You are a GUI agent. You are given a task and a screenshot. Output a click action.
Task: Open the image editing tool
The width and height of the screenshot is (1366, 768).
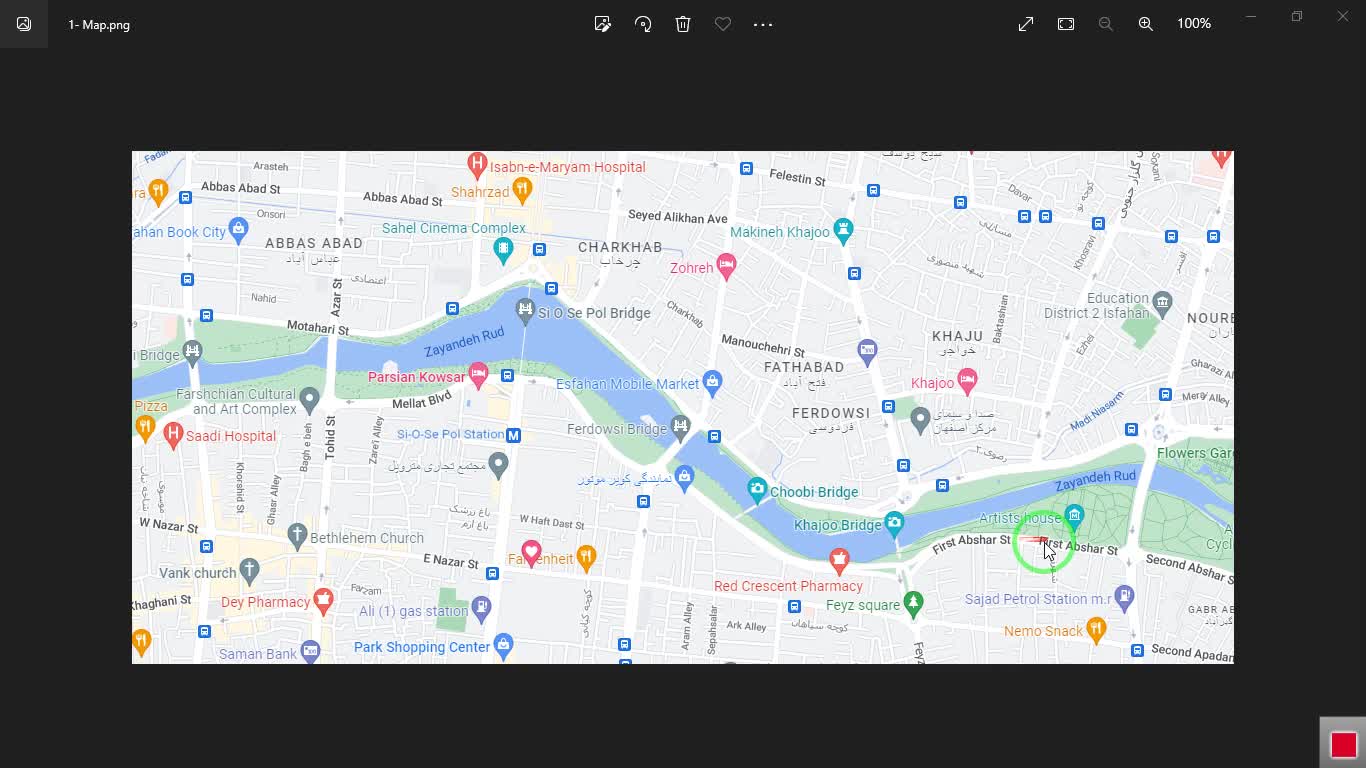tap(602, 24)
